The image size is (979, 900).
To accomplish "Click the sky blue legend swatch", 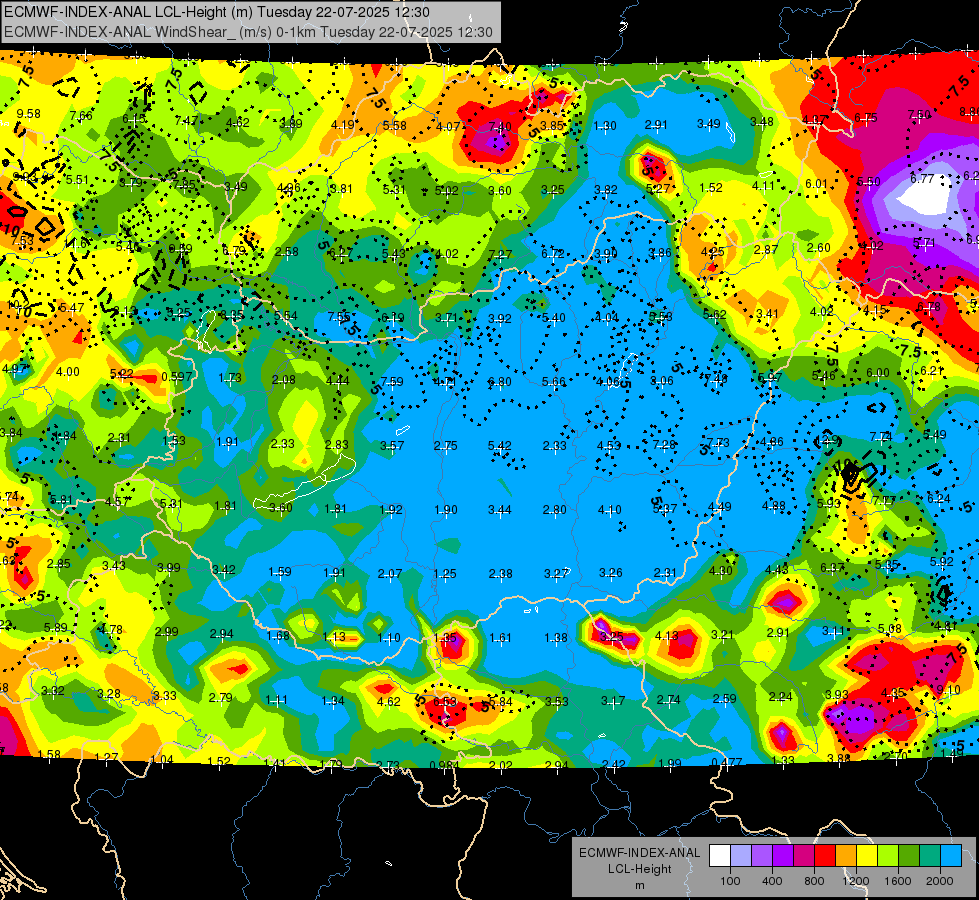I will (951, 856).
